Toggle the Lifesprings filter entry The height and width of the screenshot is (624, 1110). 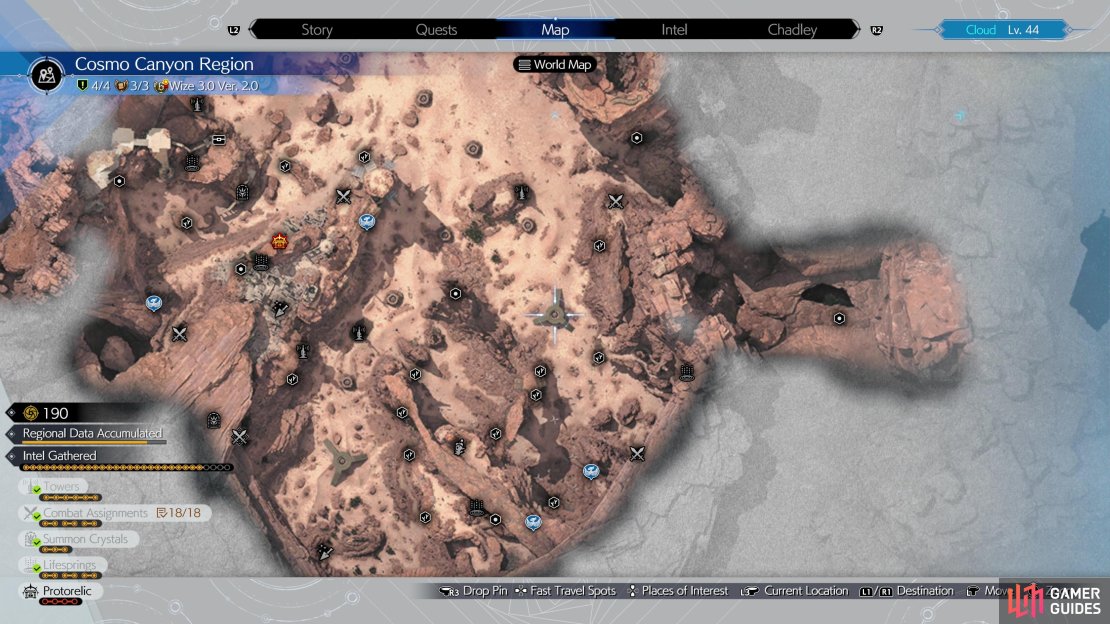(62, 565)
